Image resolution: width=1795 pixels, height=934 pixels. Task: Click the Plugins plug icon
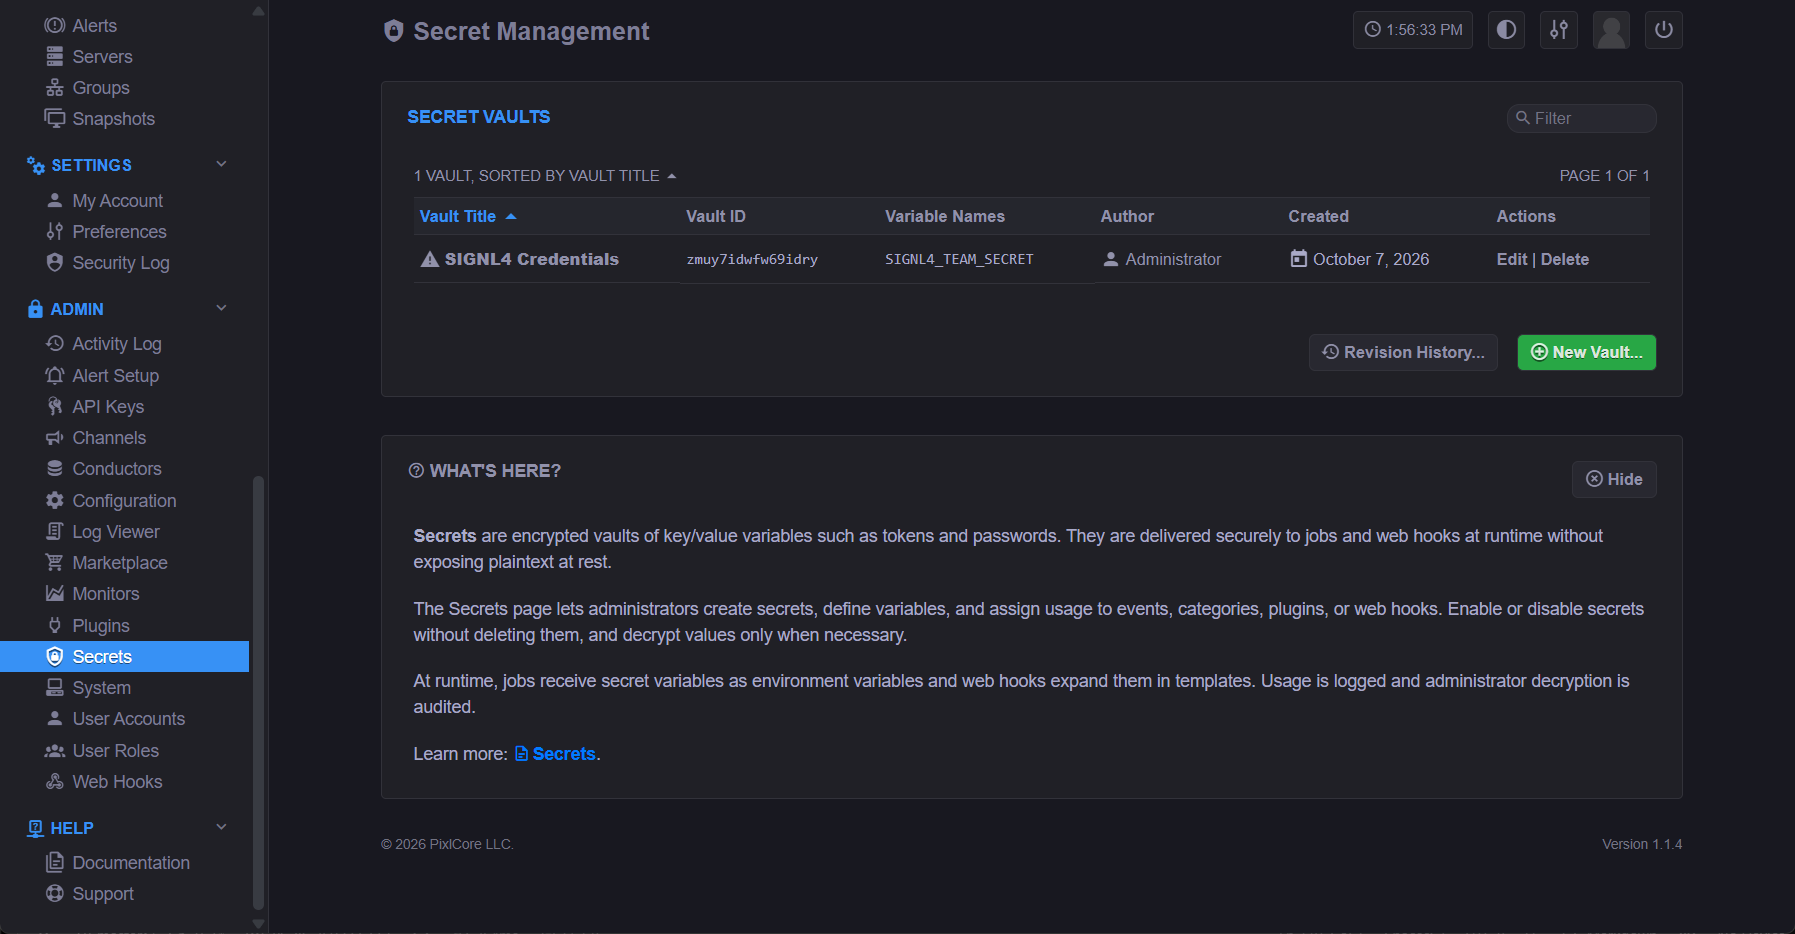click(55, 625)
